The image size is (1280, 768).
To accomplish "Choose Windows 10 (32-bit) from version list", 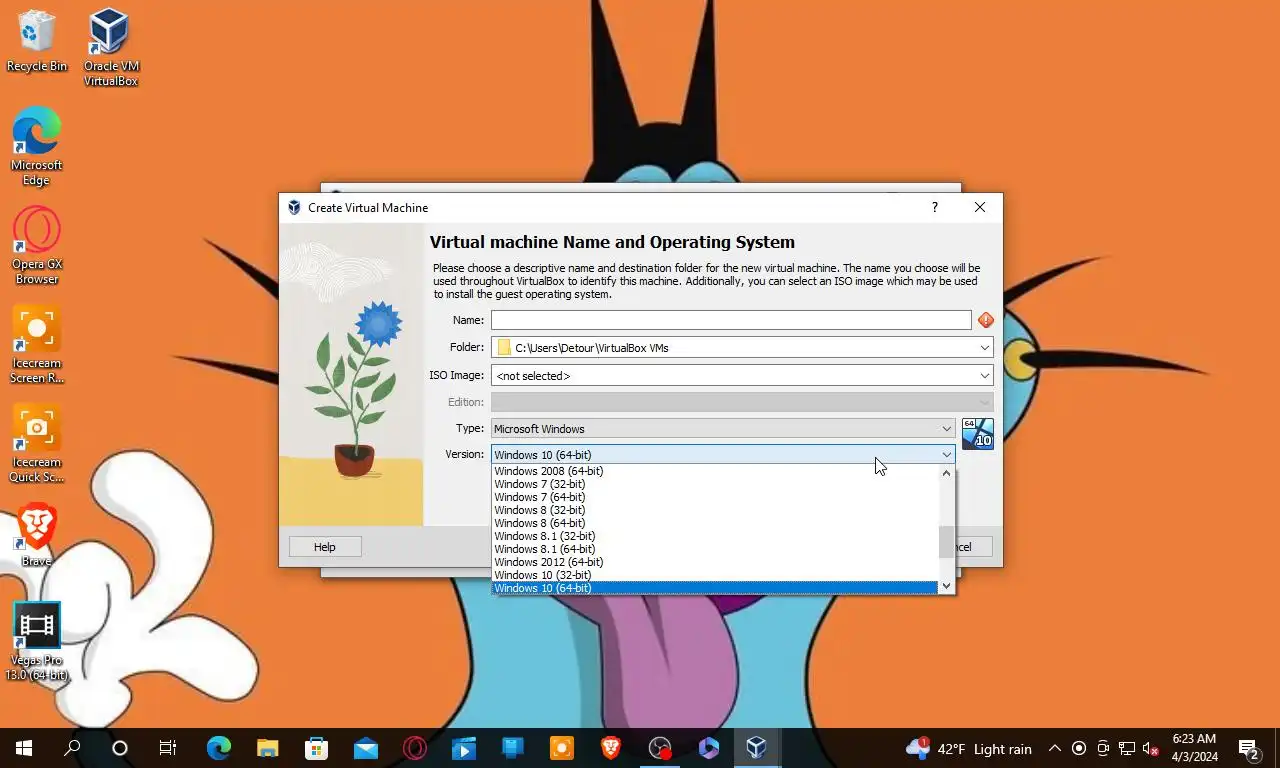I will click(714, 575).
